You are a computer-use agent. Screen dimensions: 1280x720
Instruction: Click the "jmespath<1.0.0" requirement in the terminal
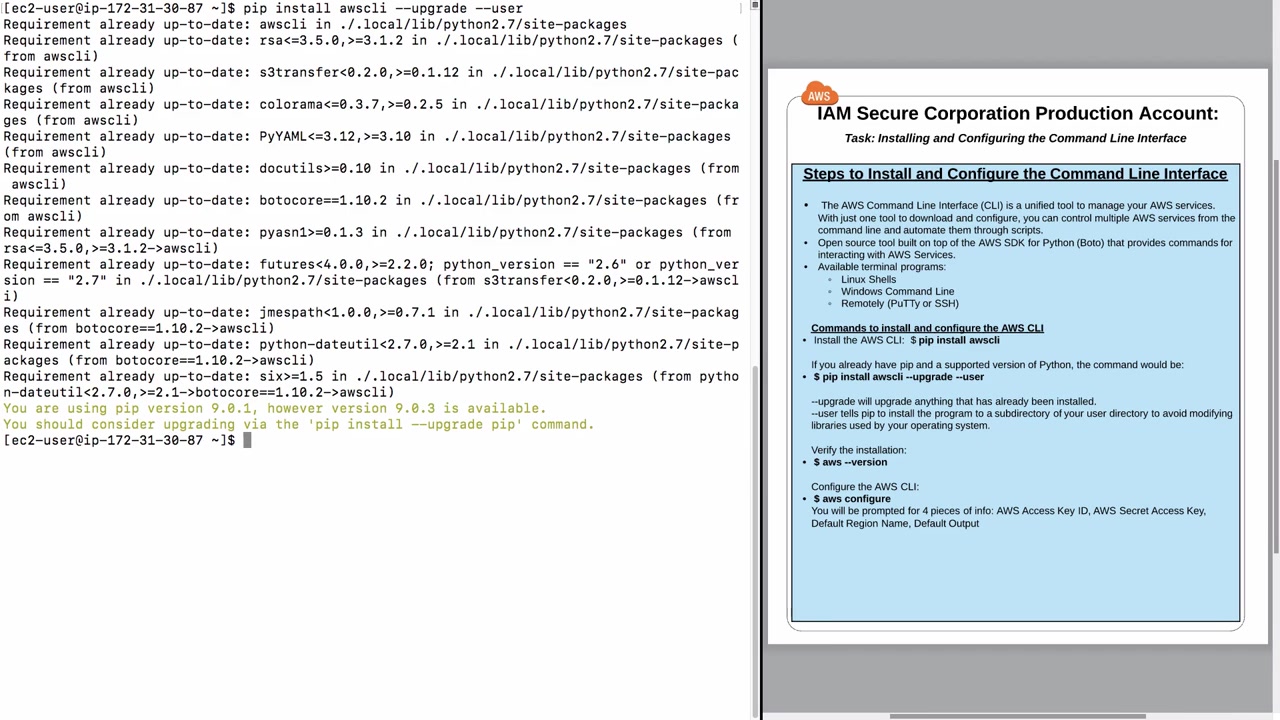click(371, 320)
